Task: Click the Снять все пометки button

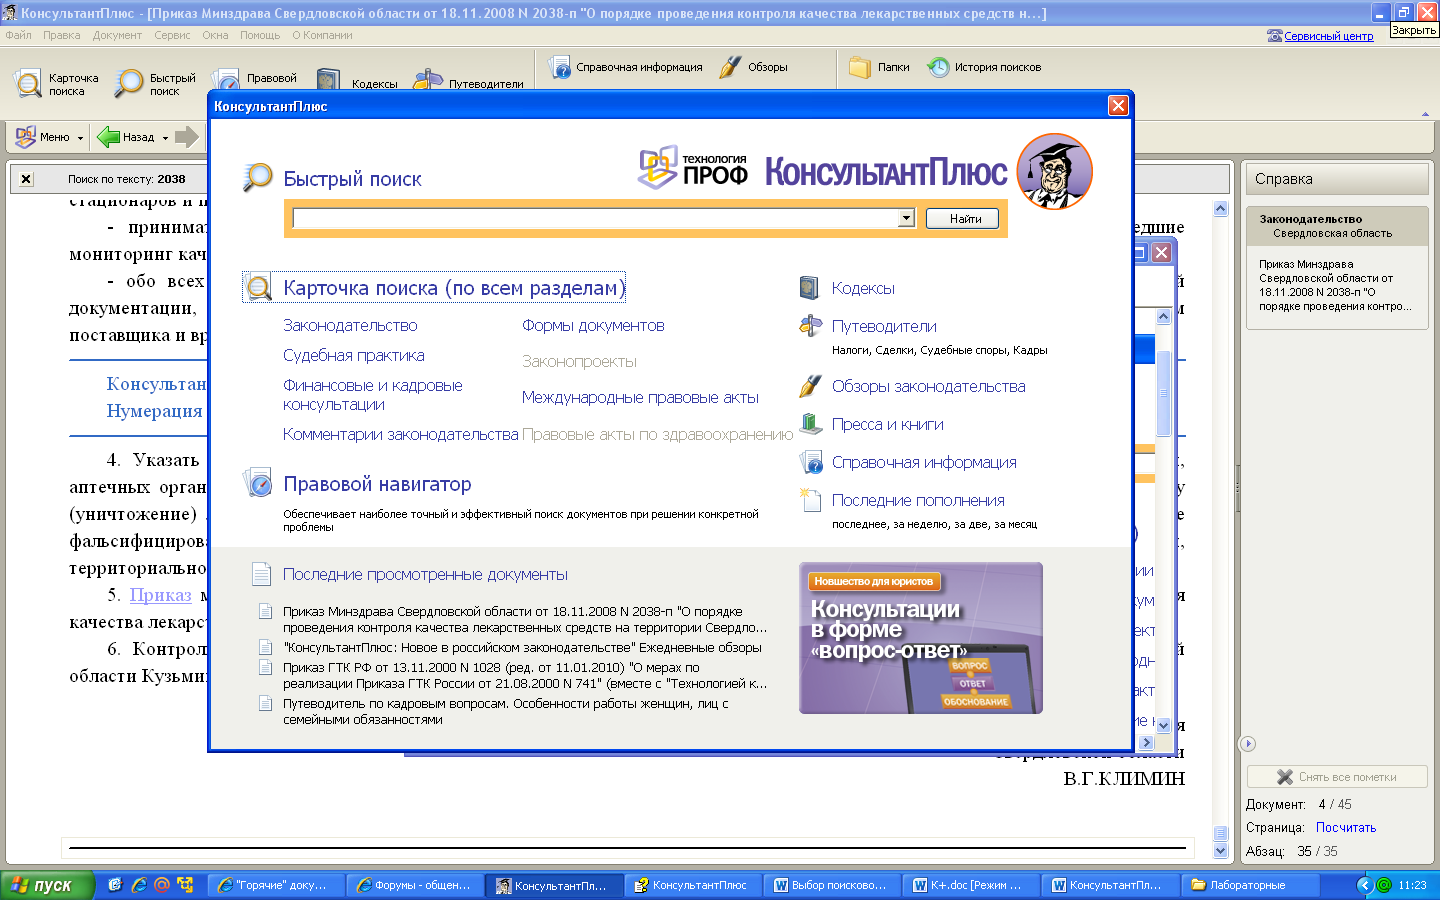Action: [1337, 777]
